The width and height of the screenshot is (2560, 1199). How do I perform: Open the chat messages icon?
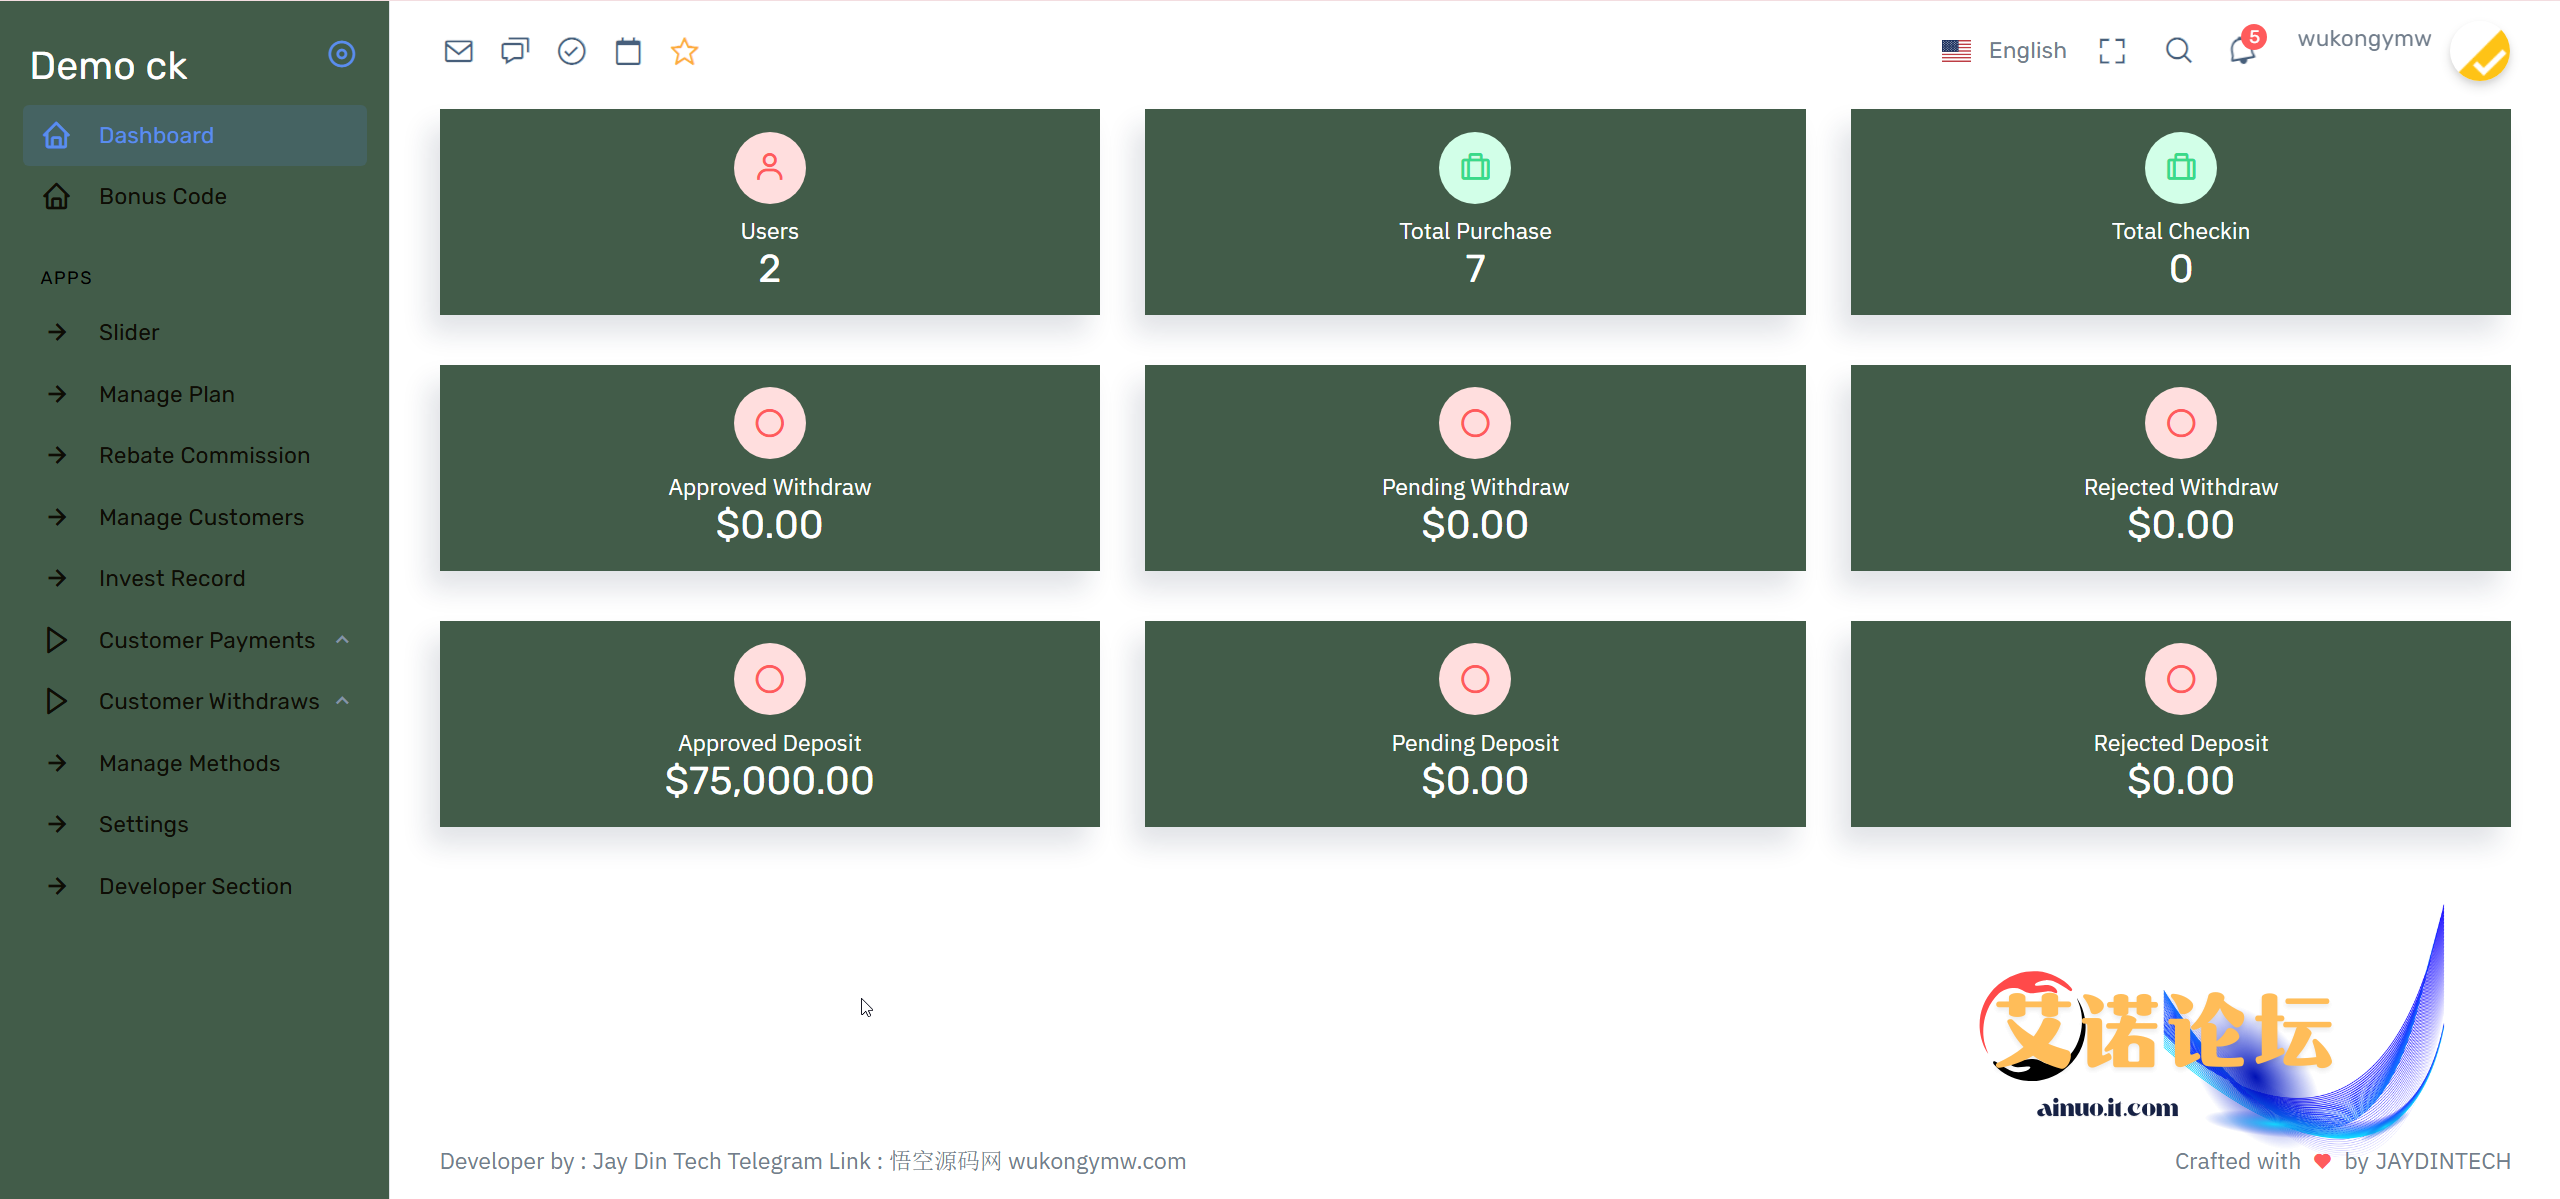(x=515, y=51)
